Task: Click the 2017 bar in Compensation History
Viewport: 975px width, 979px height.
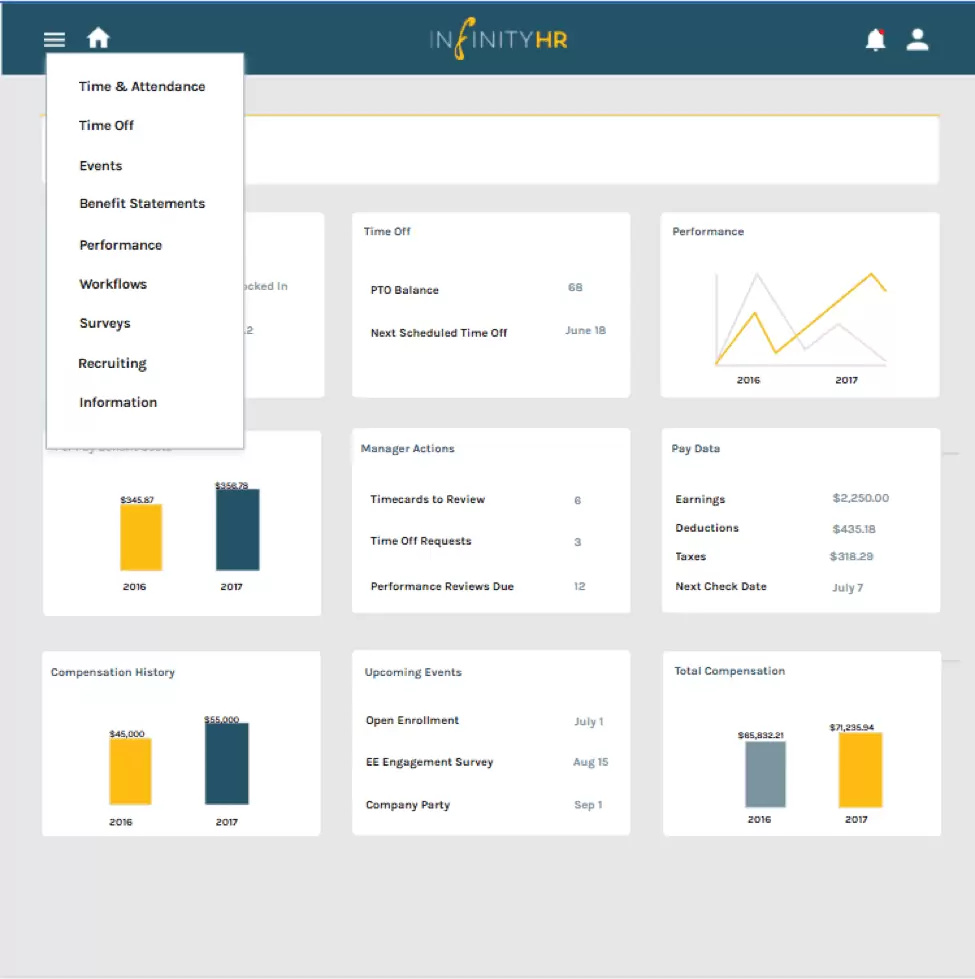Action: click(227, 764)
